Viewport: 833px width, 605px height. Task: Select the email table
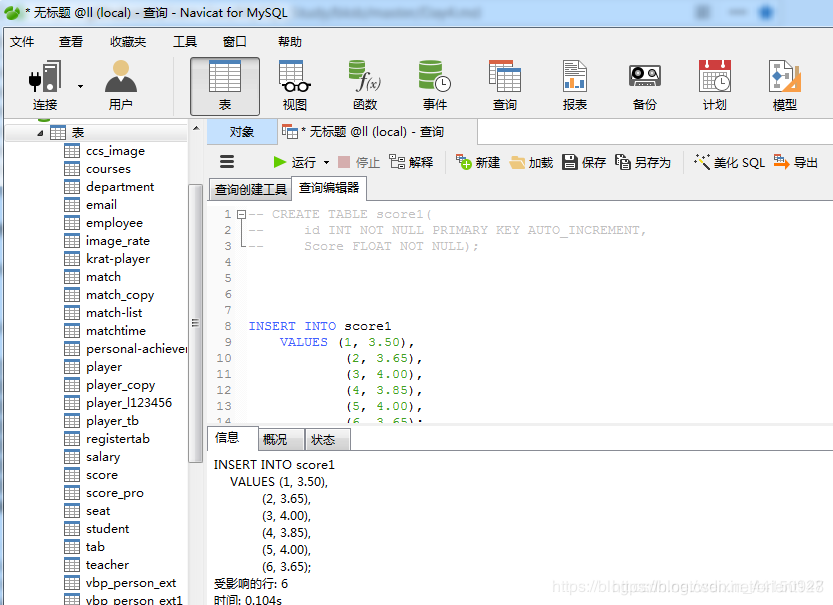click(101, 205)
